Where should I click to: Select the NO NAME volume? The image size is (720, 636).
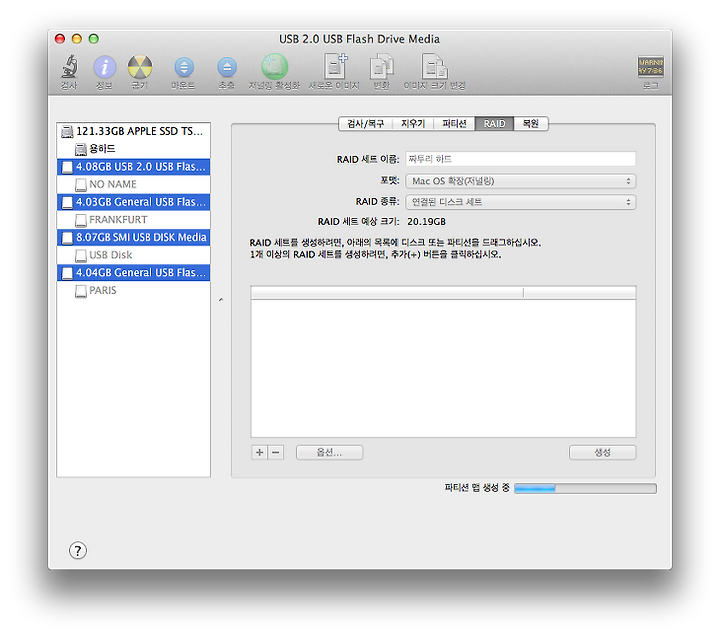pos(134,184)
